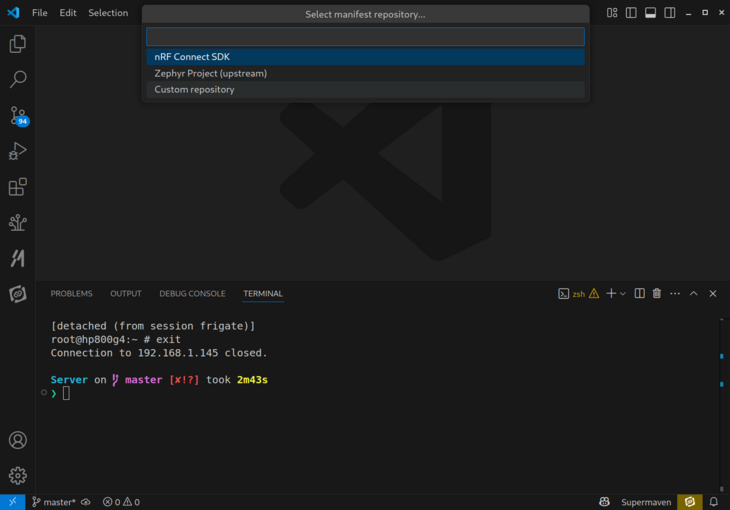Create a new terminal with plus icon
The width and height of the screenshot is (730, 510).
click(611, 293)
